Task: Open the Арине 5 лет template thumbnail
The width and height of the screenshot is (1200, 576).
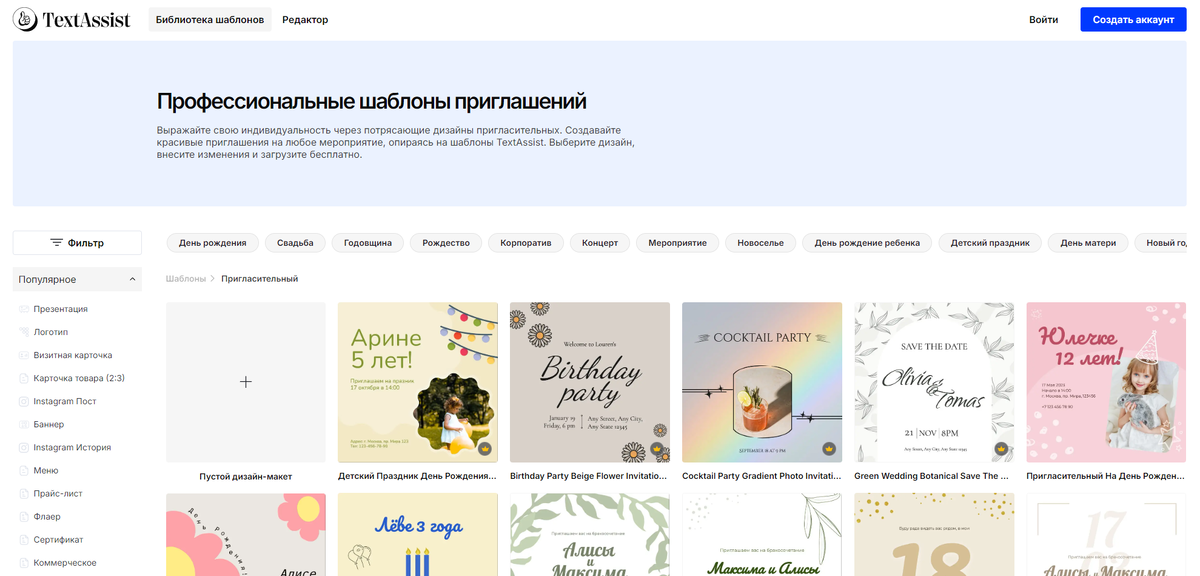Action: pyautogui.click(x=418, y=382)
